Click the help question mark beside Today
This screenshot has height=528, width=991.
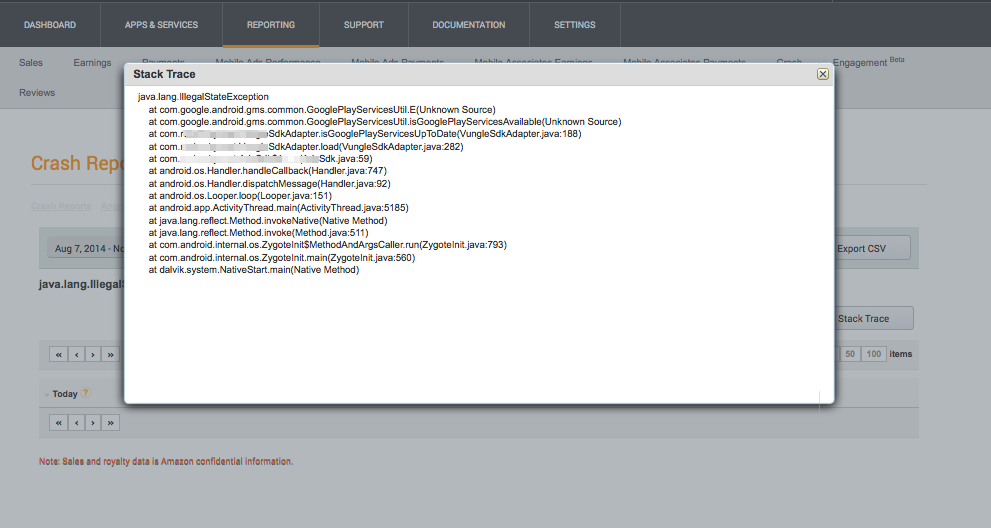coord(85,393)
